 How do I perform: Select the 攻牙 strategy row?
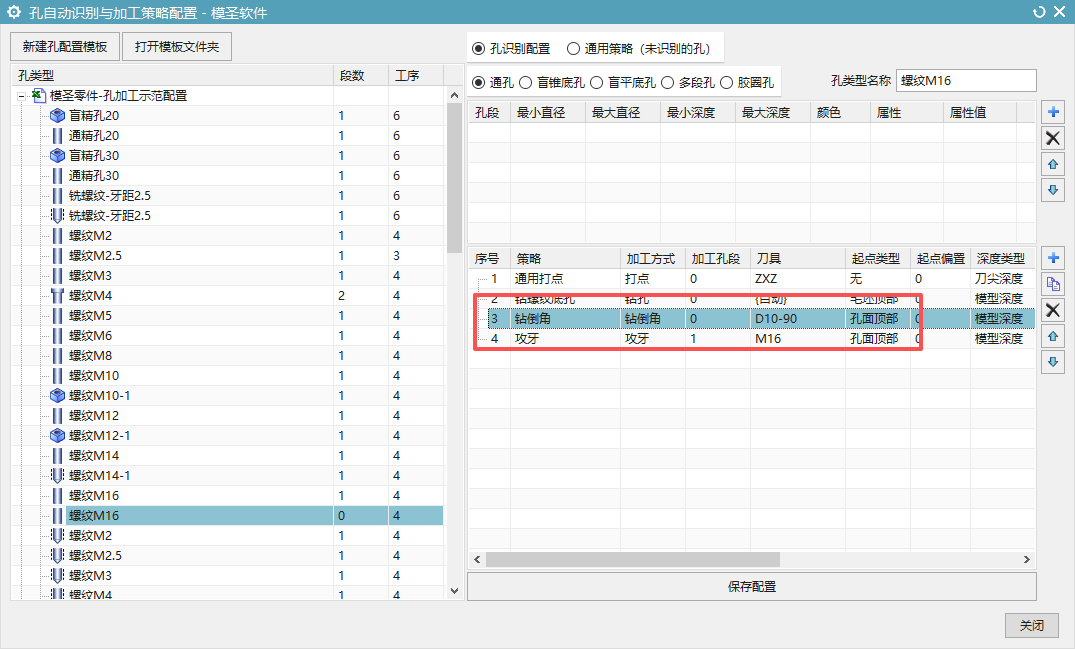[751, 338]
